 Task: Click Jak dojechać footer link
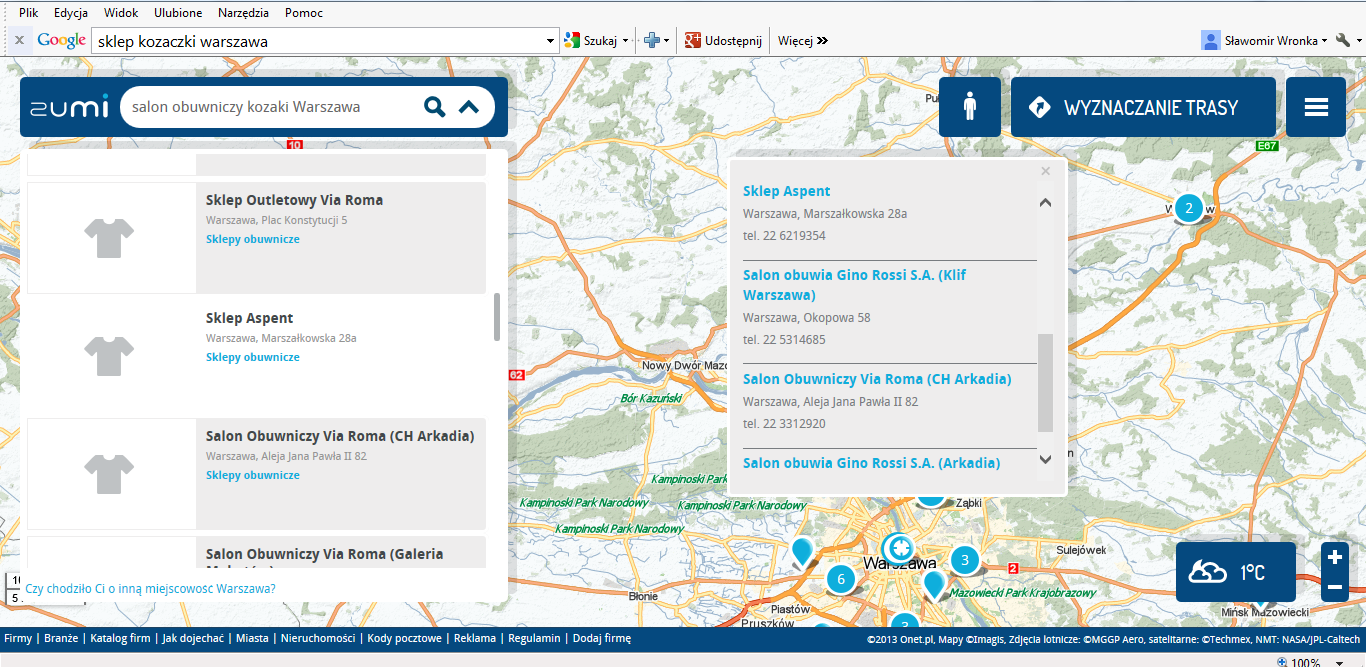[x=193, y=638]
